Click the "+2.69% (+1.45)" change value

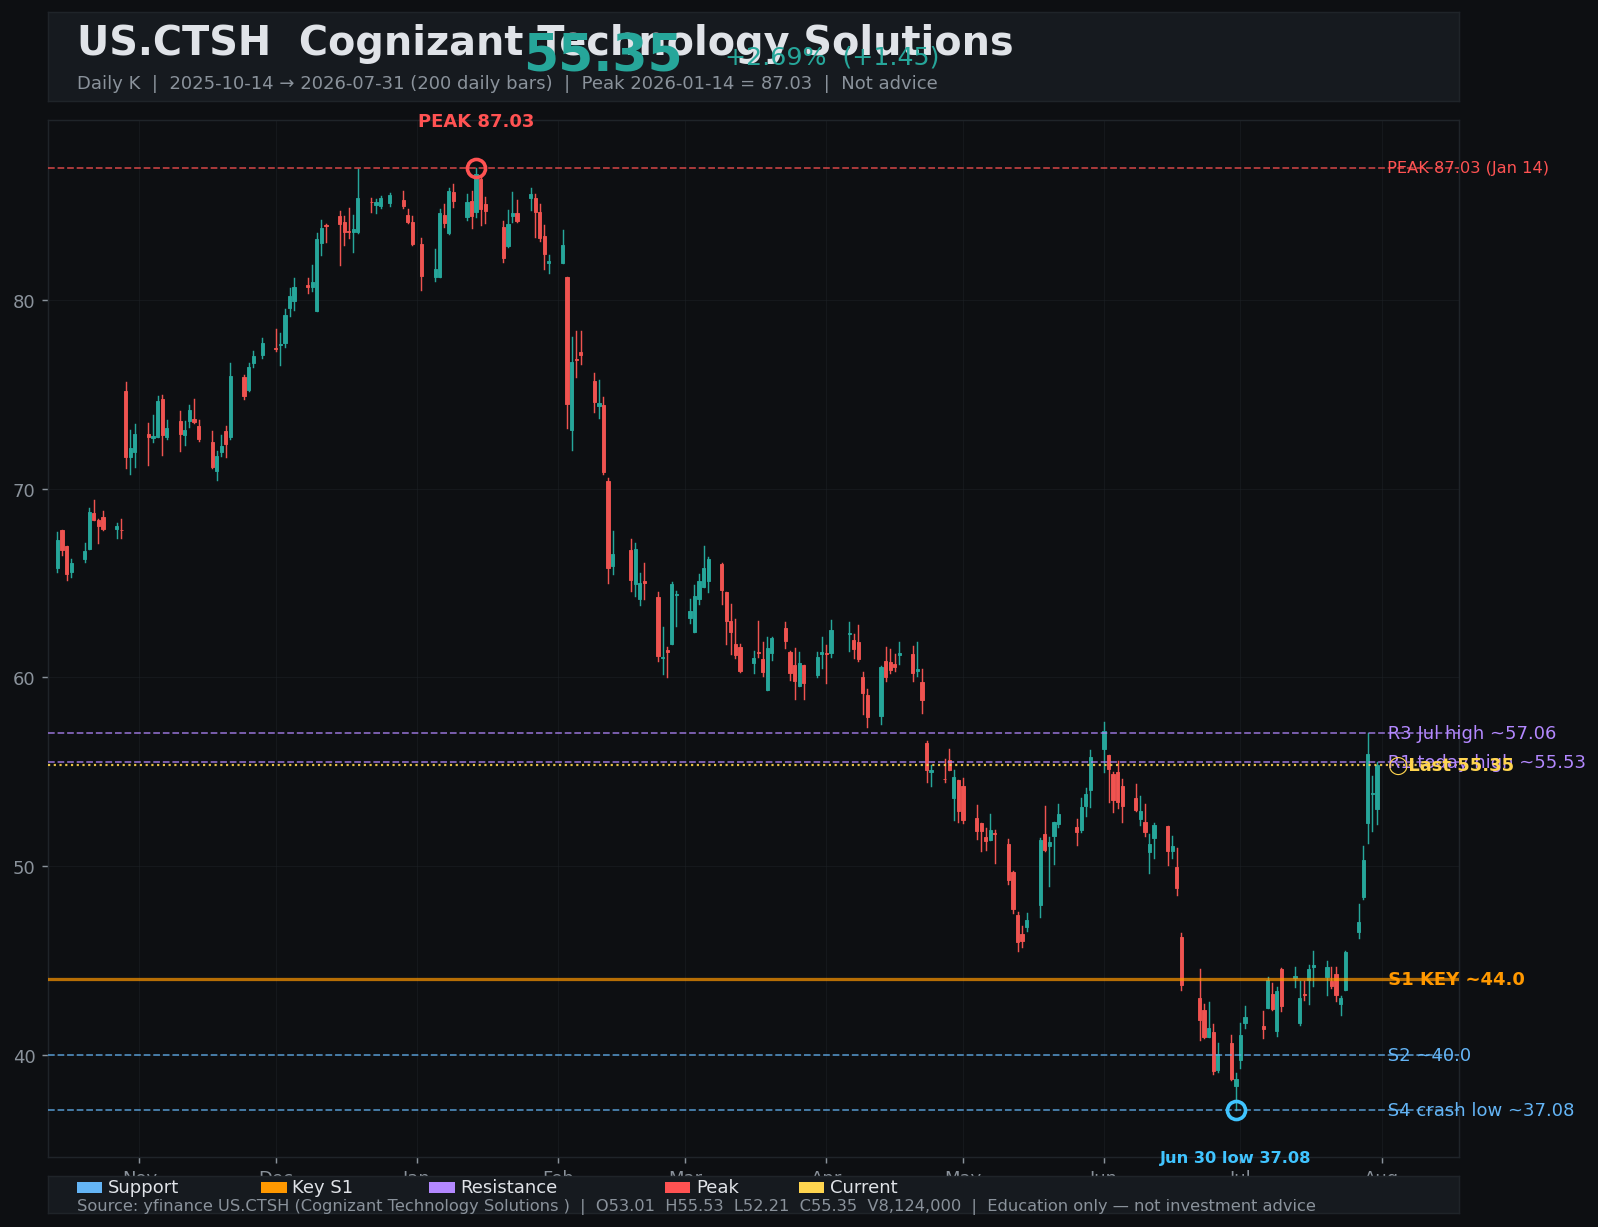[832, 57]
